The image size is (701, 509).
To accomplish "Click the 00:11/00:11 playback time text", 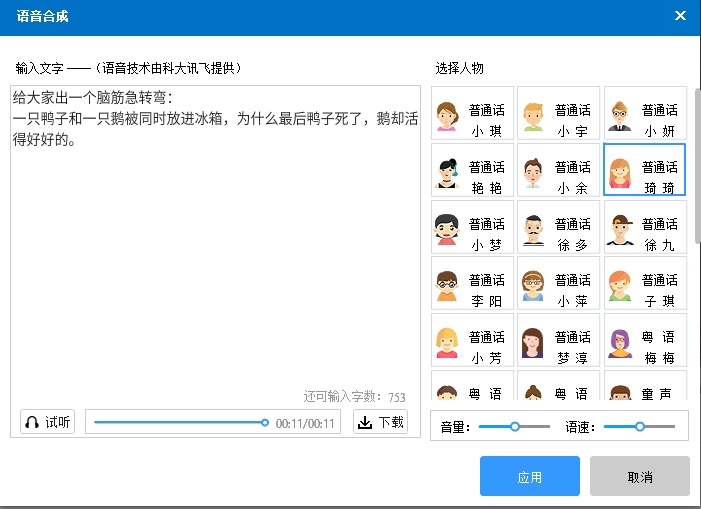I will click(305, 423).
